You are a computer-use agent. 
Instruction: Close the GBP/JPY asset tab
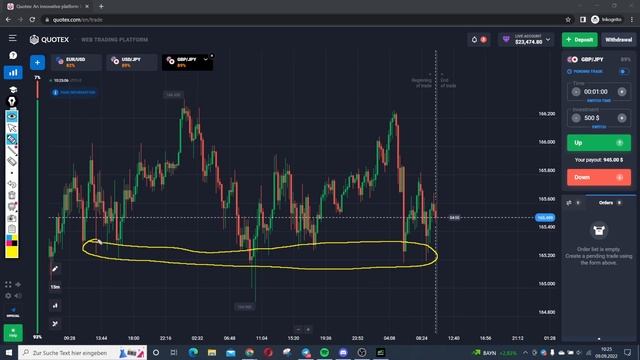pos(211,56)
